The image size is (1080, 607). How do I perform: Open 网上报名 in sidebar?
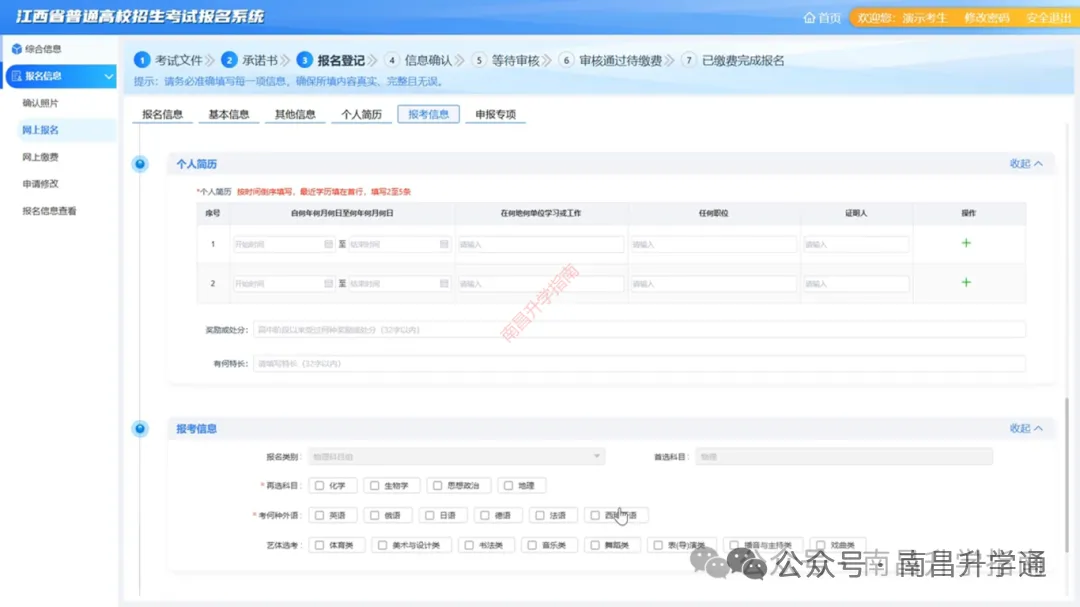coord(41,130)
